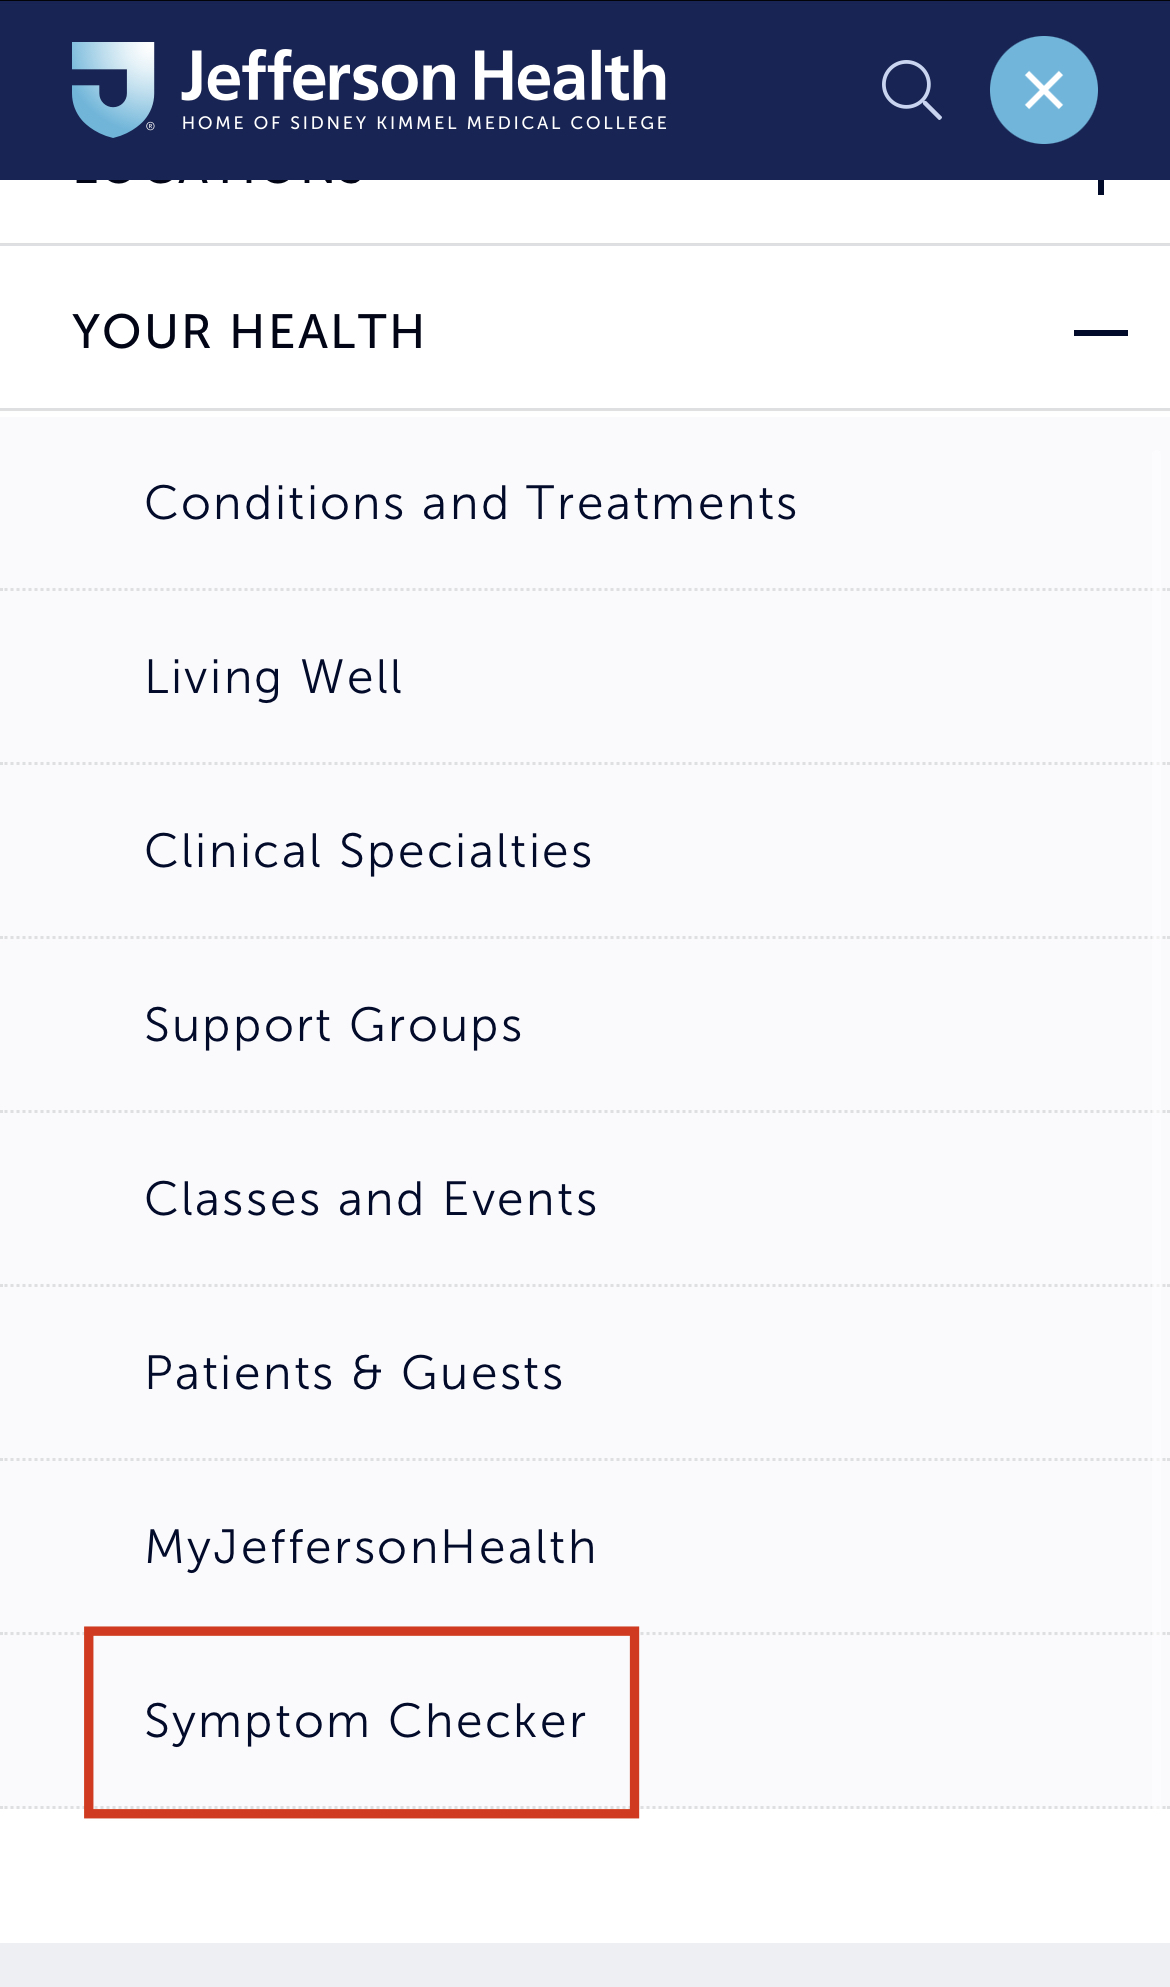Open Conditions and Treatments

(471, 503)
